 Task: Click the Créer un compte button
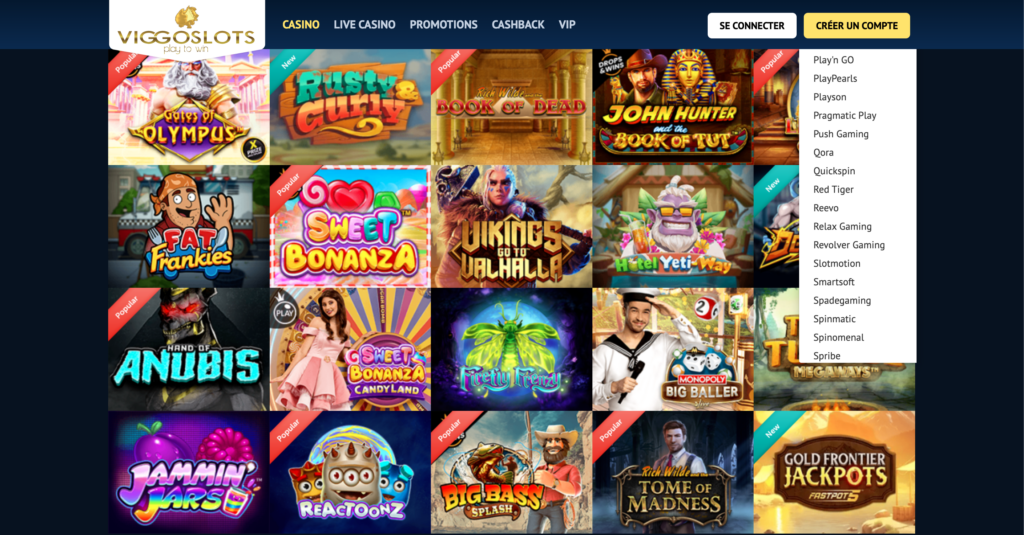[857, 25]
